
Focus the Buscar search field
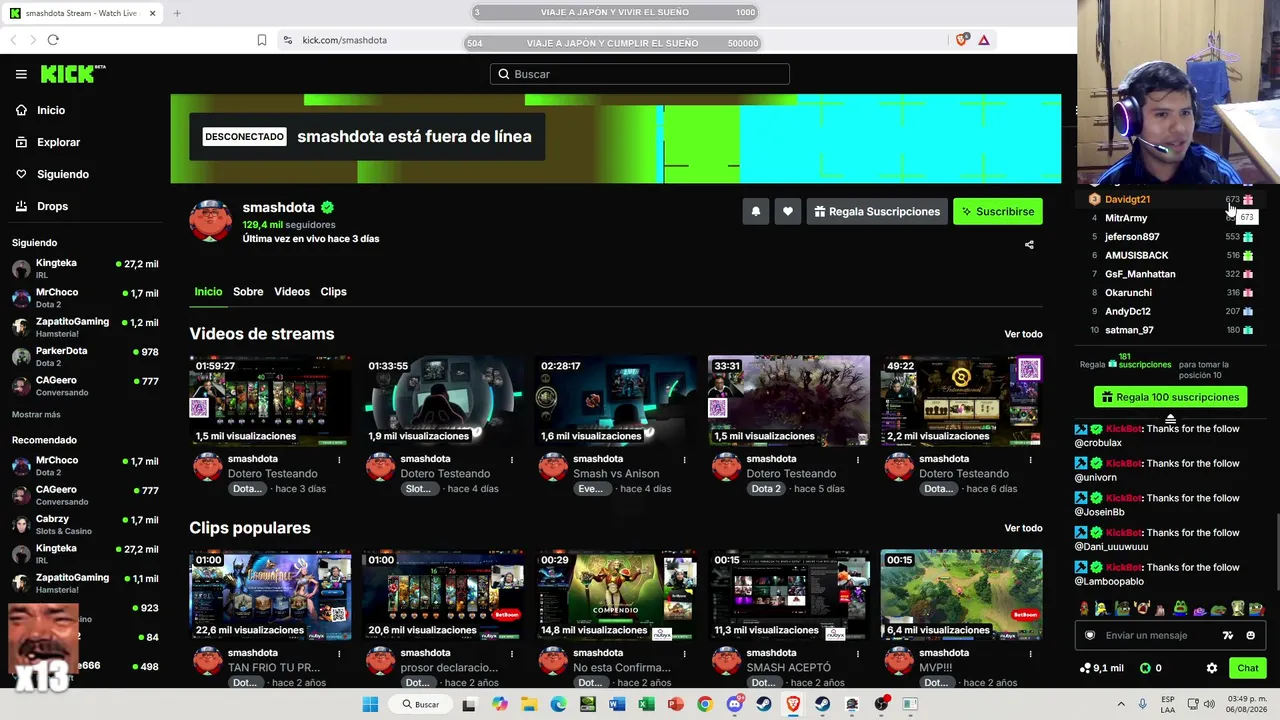(x=640, y=74)
